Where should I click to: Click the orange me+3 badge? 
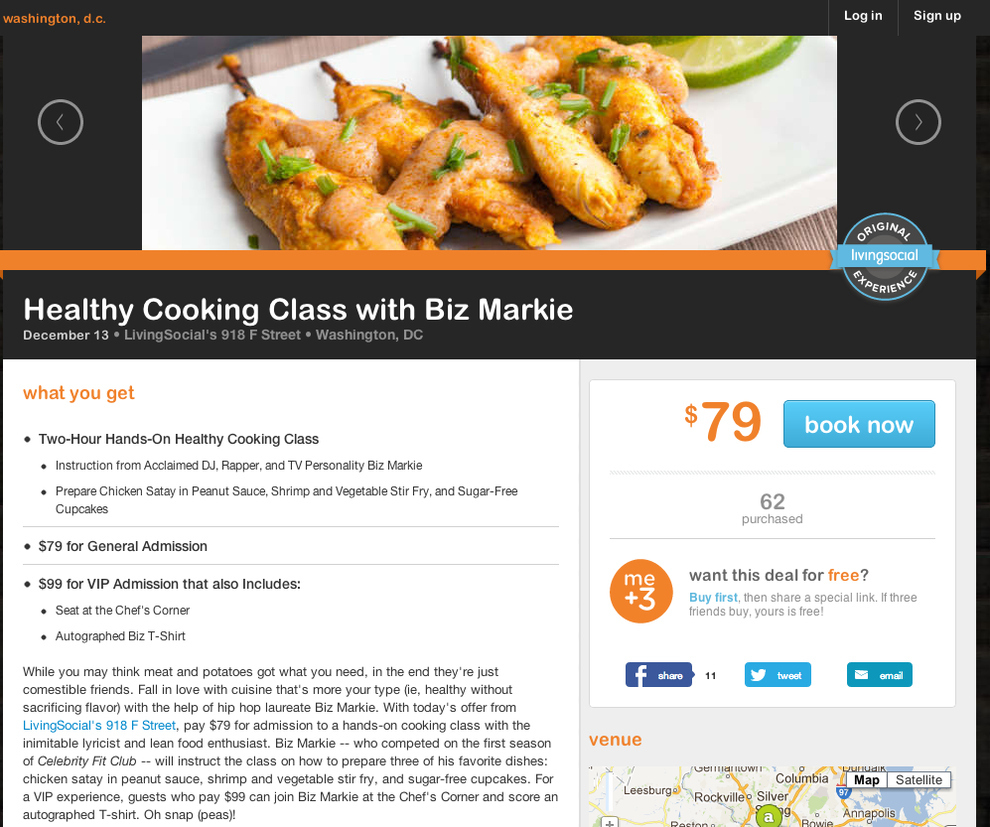(640, 591)
